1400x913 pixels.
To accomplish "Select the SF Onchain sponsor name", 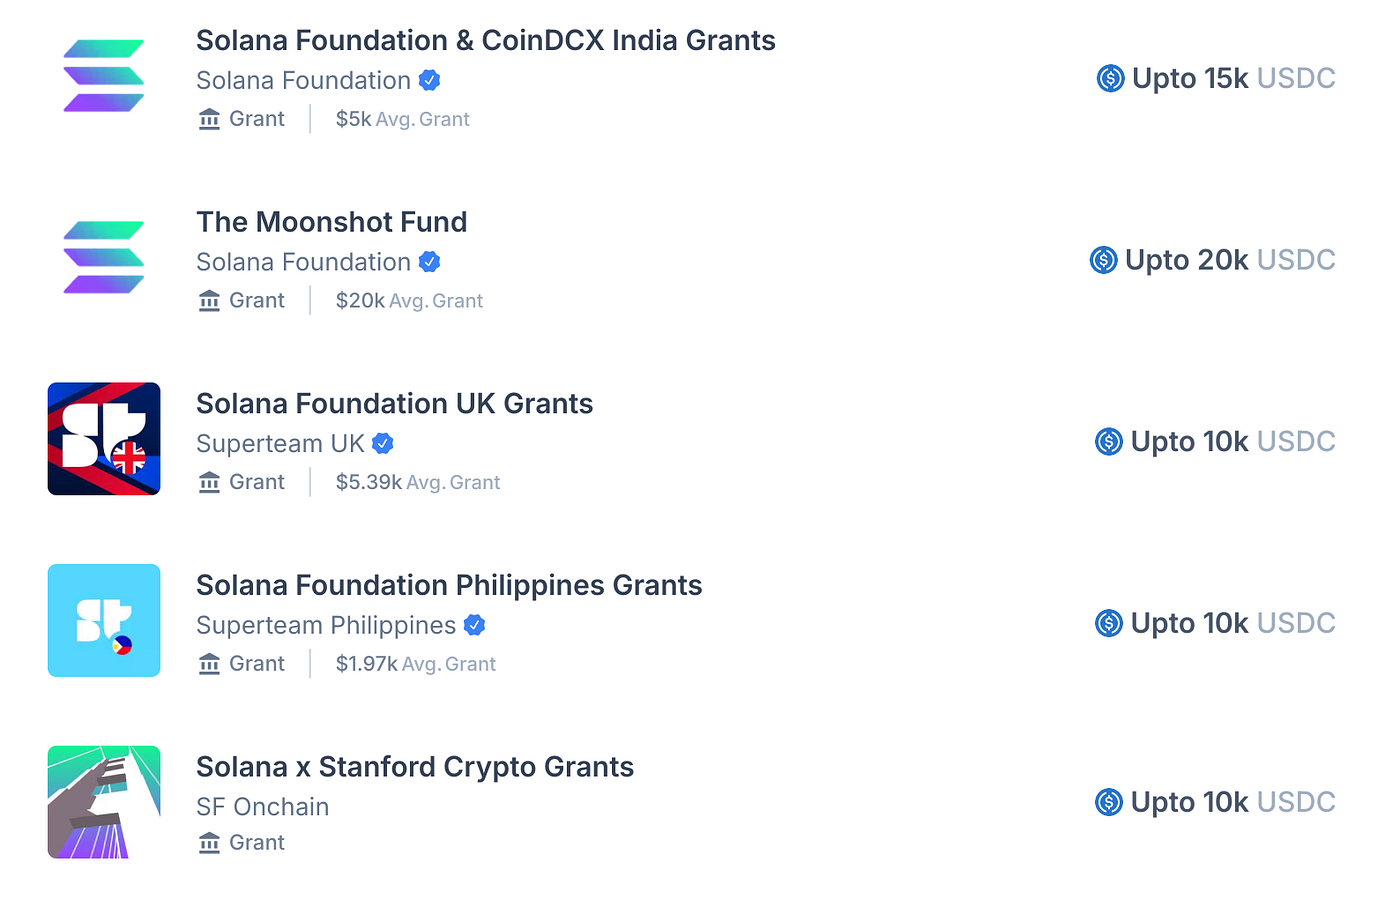I will pos(262,807).
